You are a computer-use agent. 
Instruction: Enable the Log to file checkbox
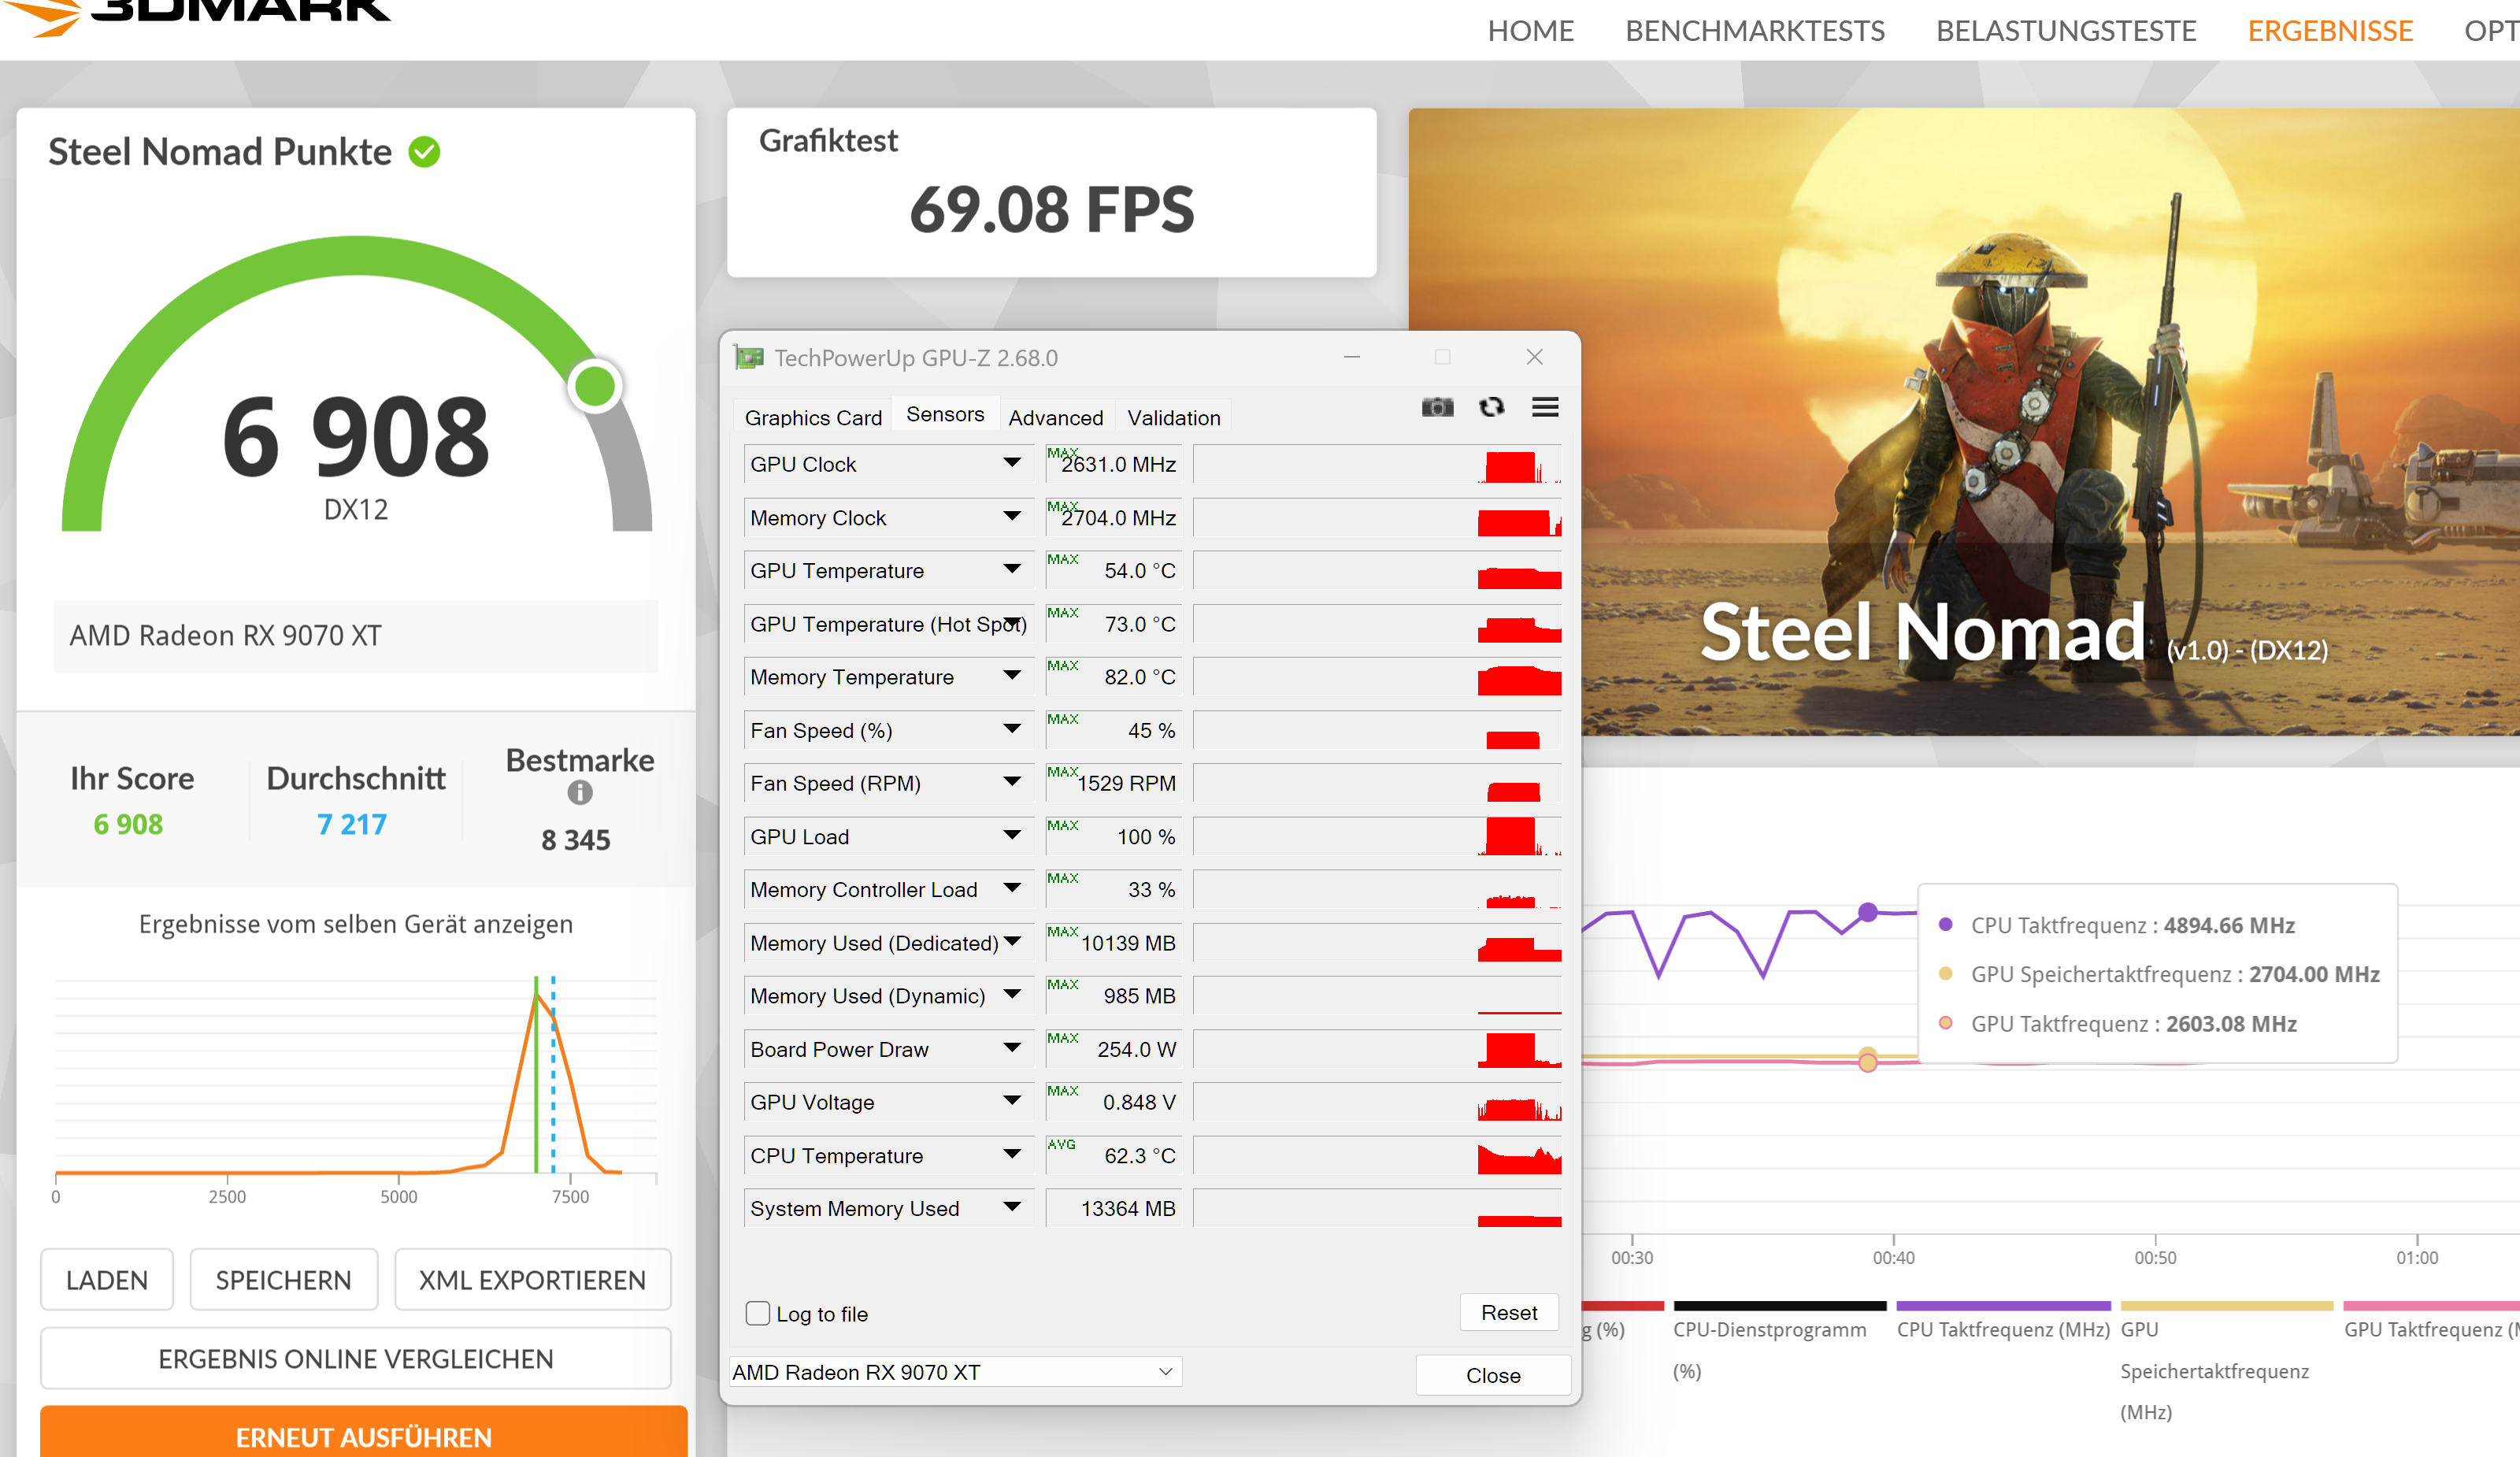pyautogui.click(x=758, y=1313)
